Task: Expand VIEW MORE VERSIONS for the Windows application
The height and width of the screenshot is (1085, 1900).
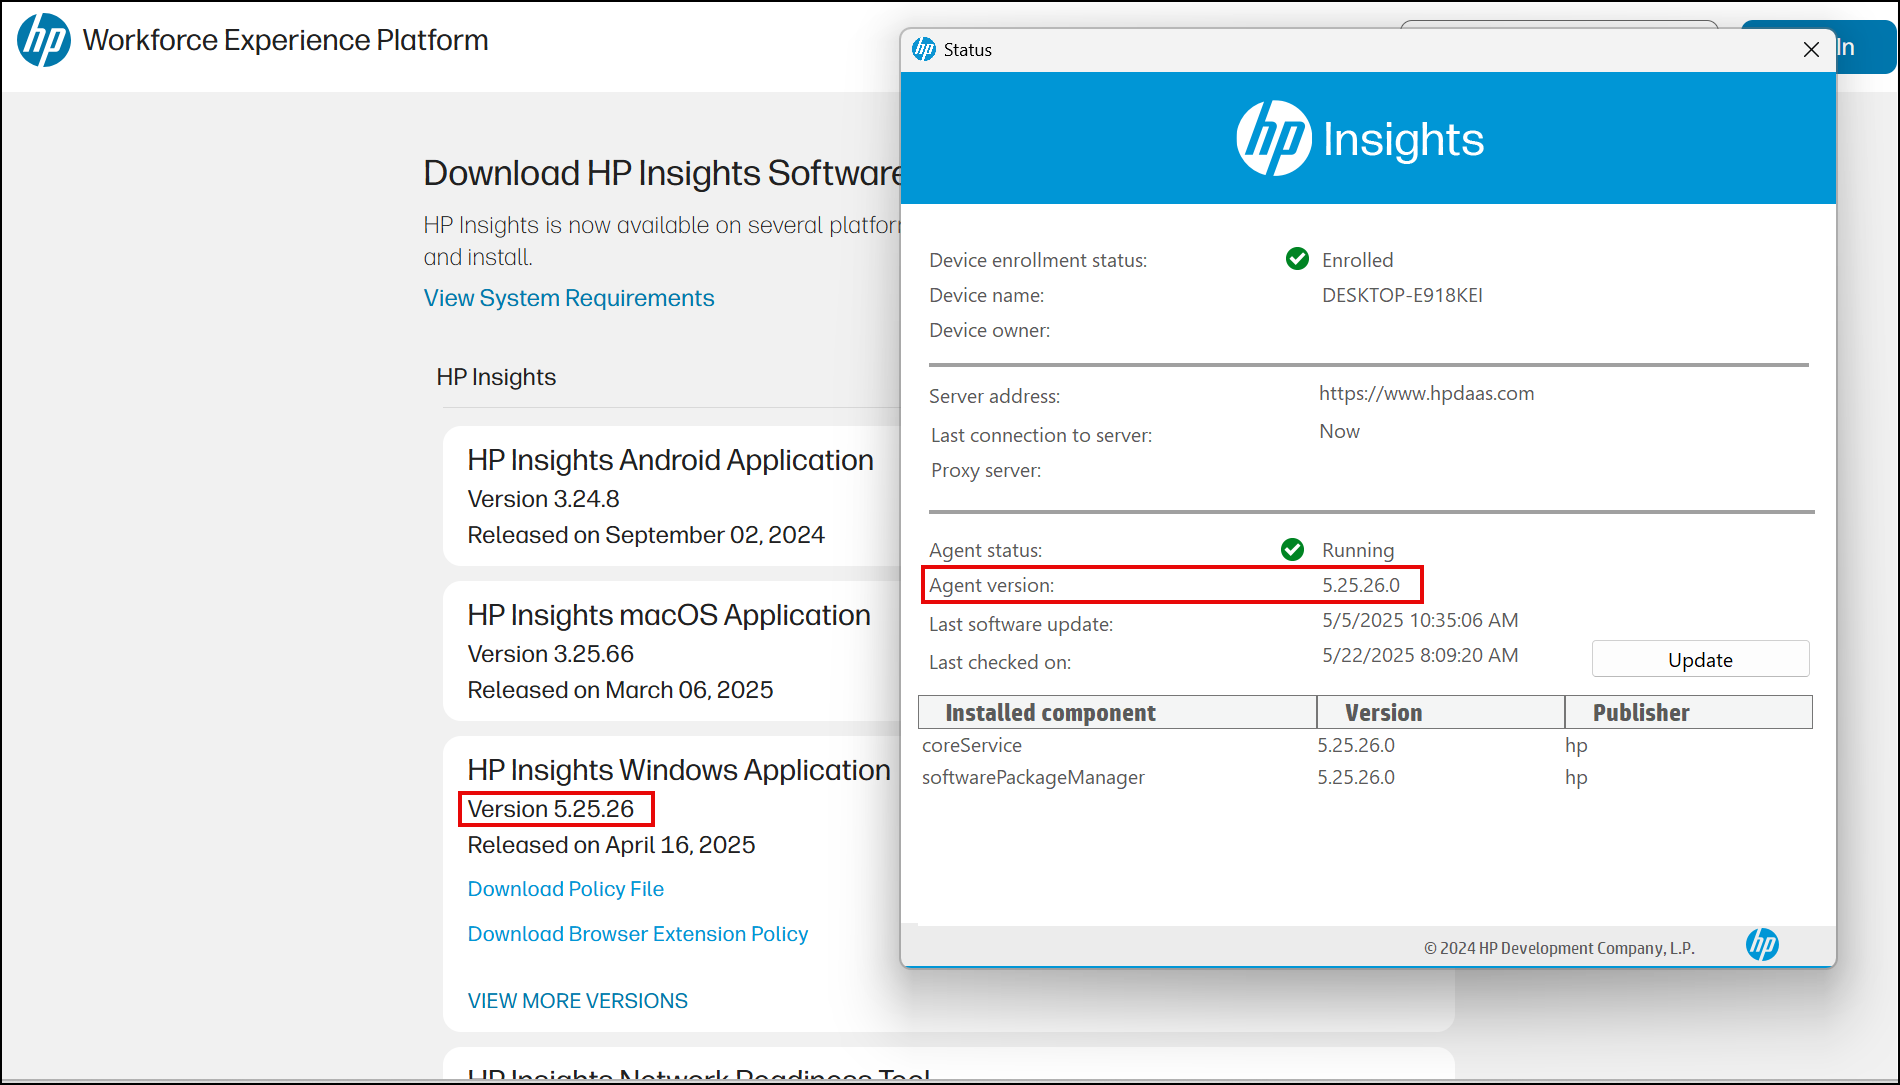Action: pos(577,1001)
